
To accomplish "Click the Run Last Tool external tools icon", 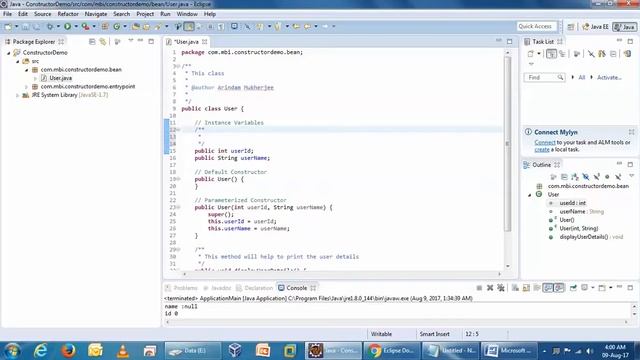I will click(85, 27).
